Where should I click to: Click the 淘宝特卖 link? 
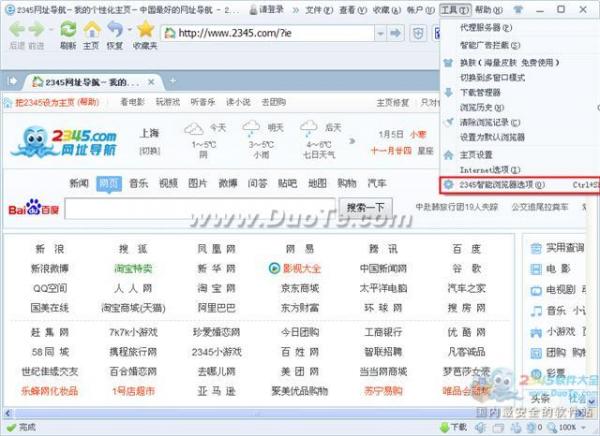click(x=133, y=269)
